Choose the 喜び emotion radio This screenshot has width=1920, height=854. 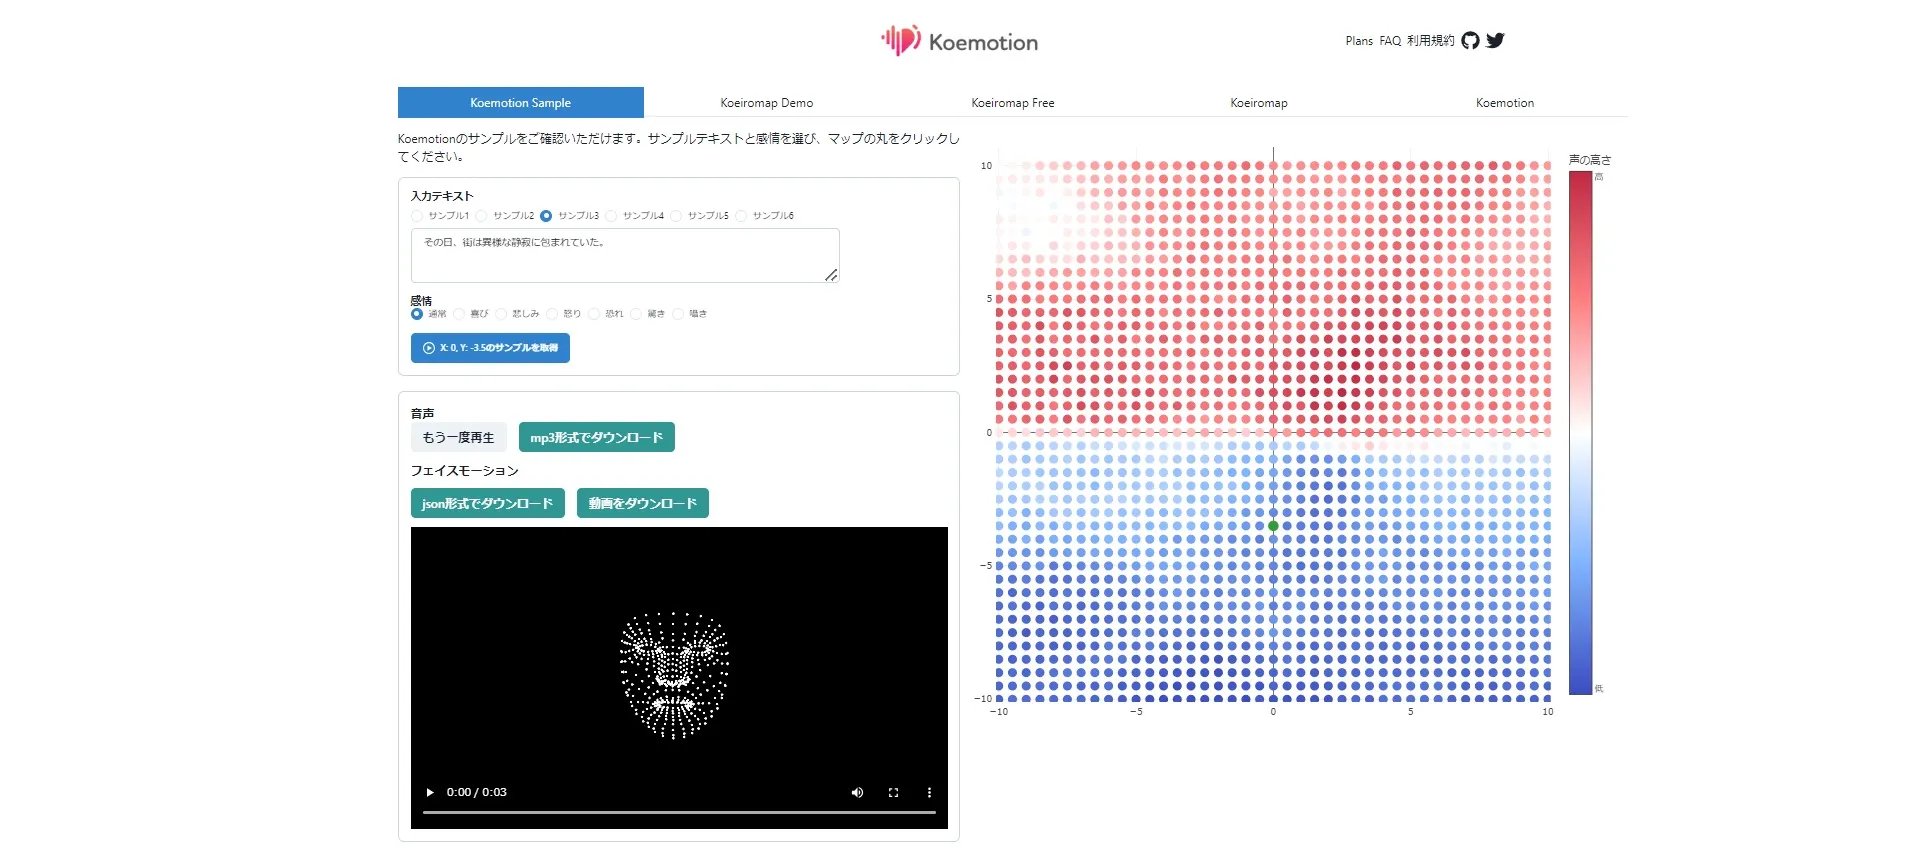tap(459, 314)
